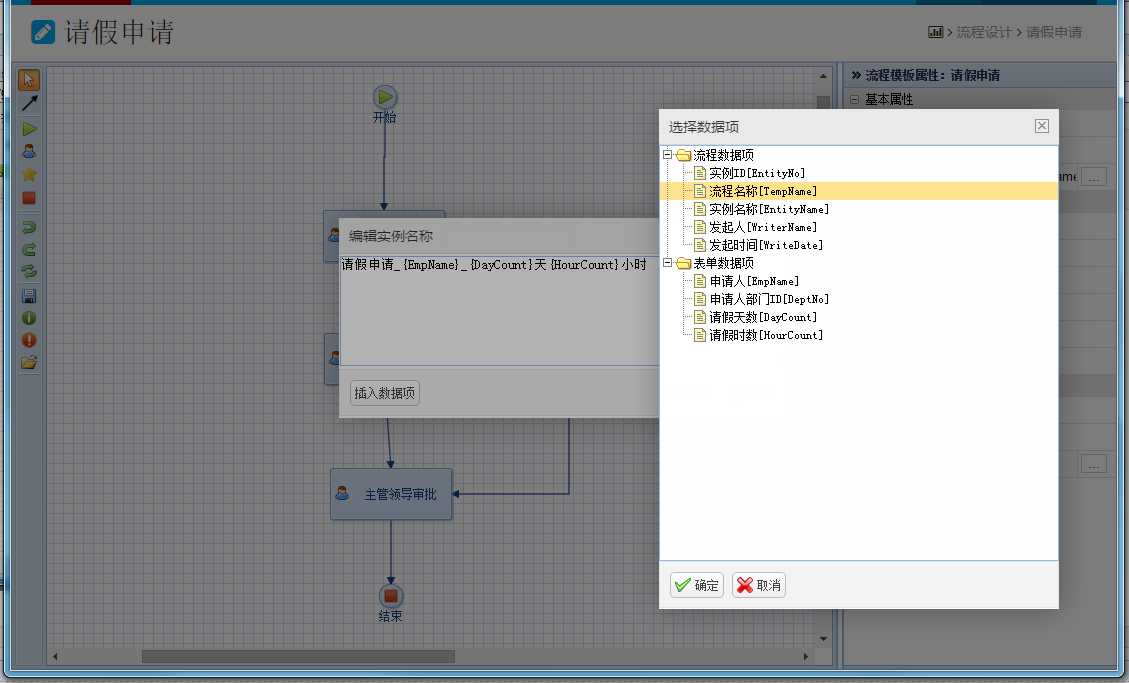Open workflow using the folder icon
This screenshot has width=1129, height=683.
click(30, 363)
